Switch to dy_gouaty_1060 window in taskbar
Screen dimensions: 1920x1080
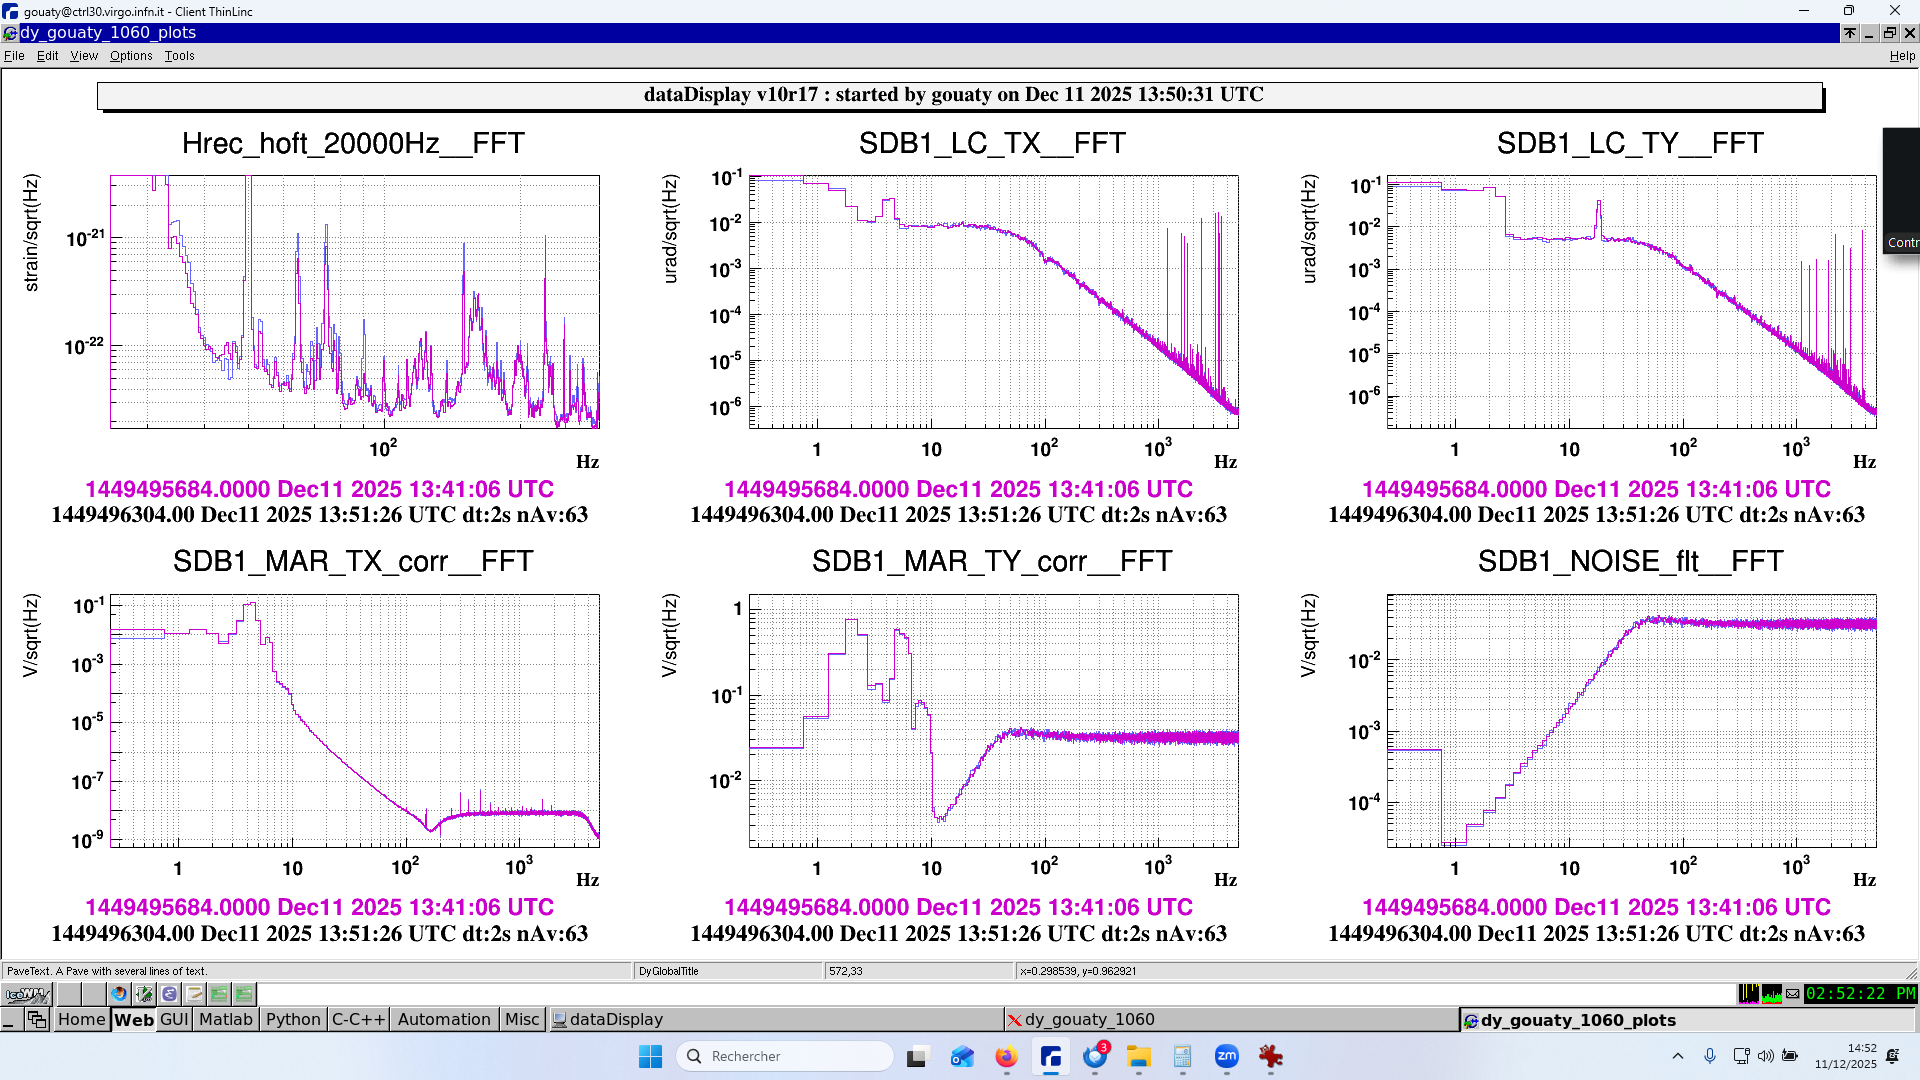pyautogui.click(x=1089, y=1019)
